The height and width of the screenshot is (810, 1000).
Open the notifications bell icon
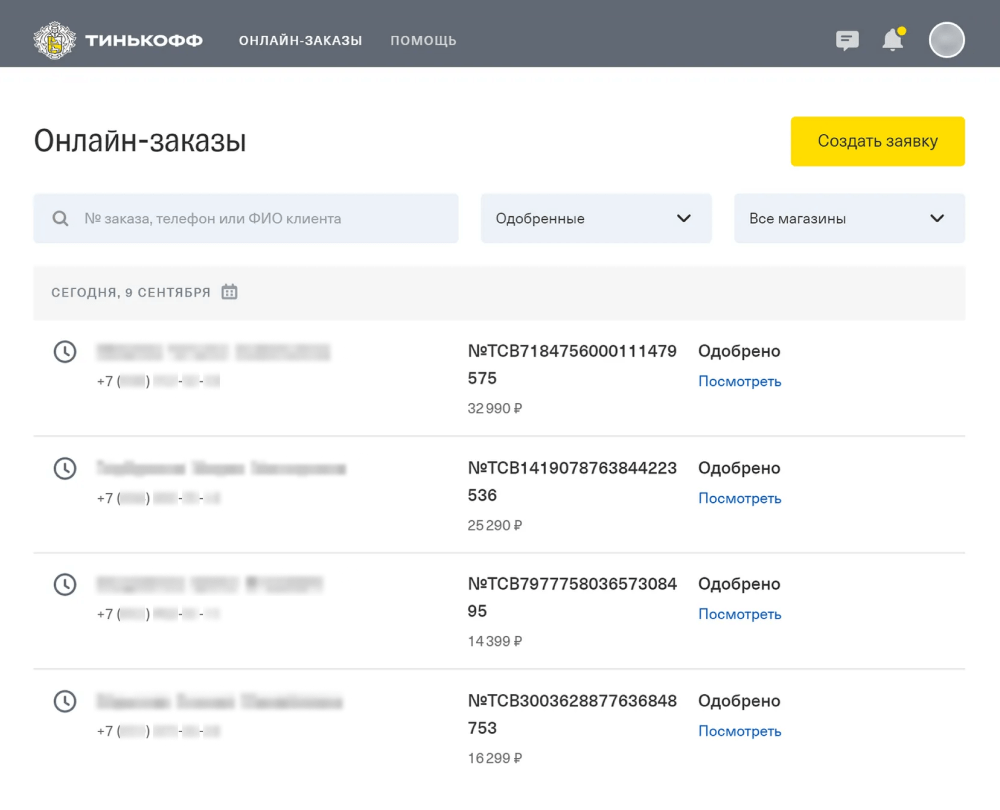point(893,40)
